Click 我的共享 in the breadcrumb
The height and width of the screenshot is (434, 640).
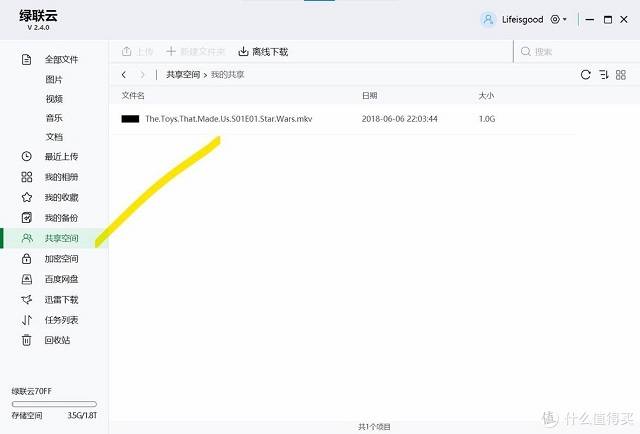227,74
